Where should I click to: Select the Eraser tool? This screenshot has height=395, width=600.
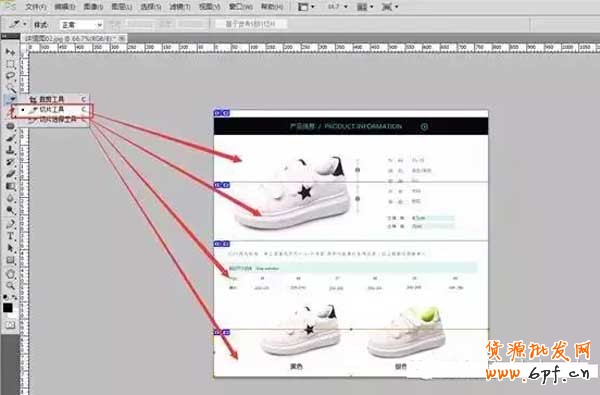(10, 175)
